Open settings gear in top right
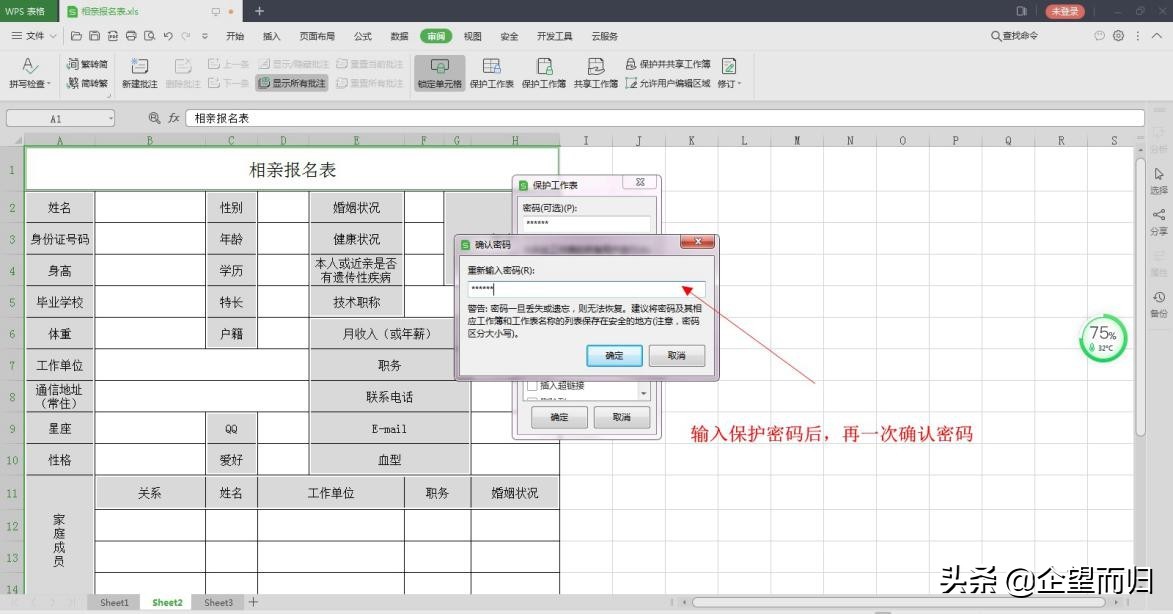 [x=1118, y=36]
